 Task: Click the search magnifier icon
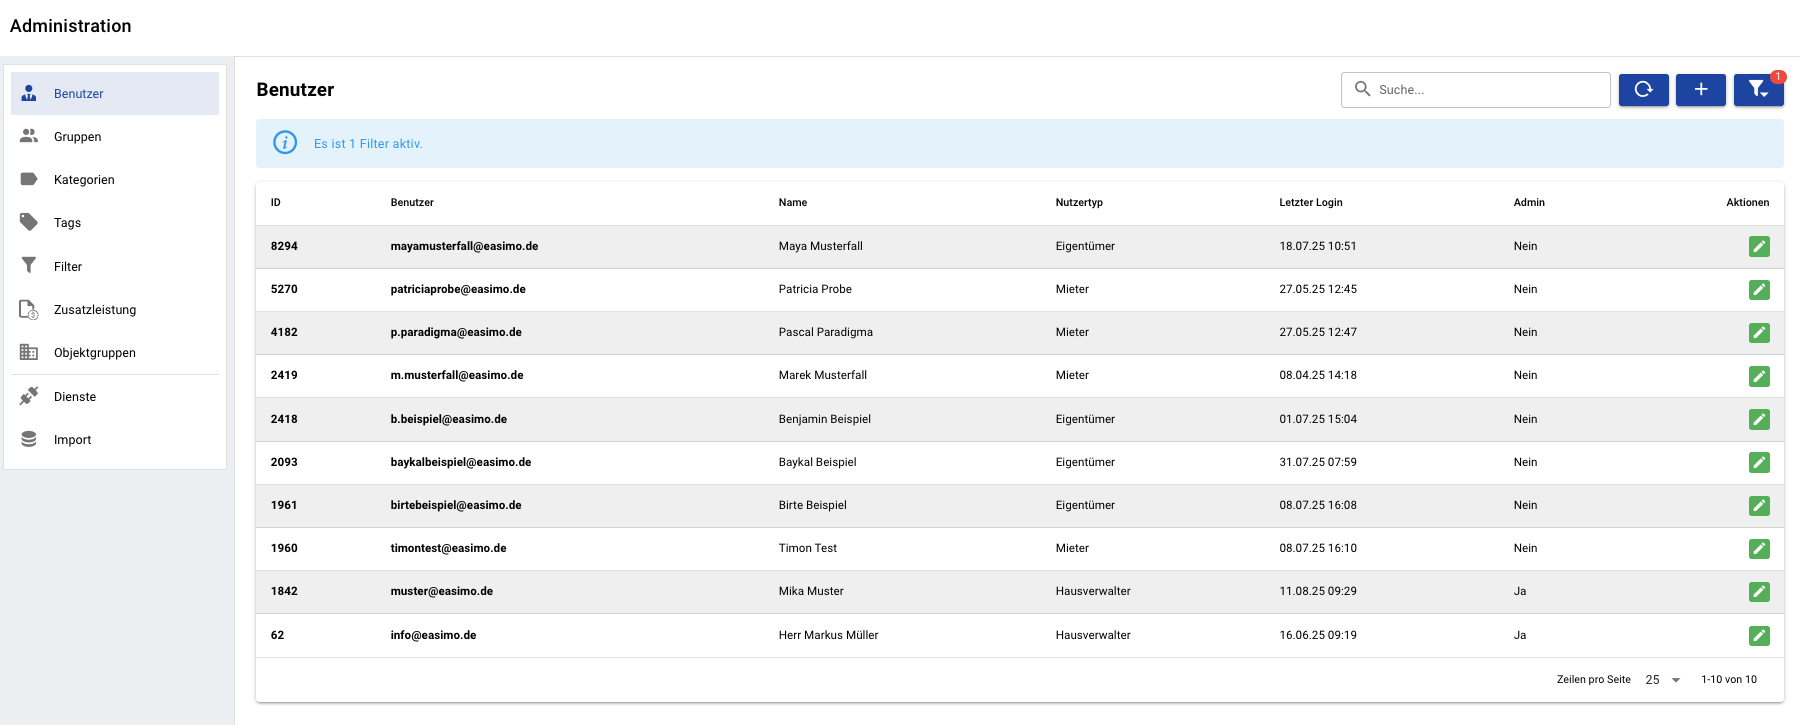click(1362, 89)
